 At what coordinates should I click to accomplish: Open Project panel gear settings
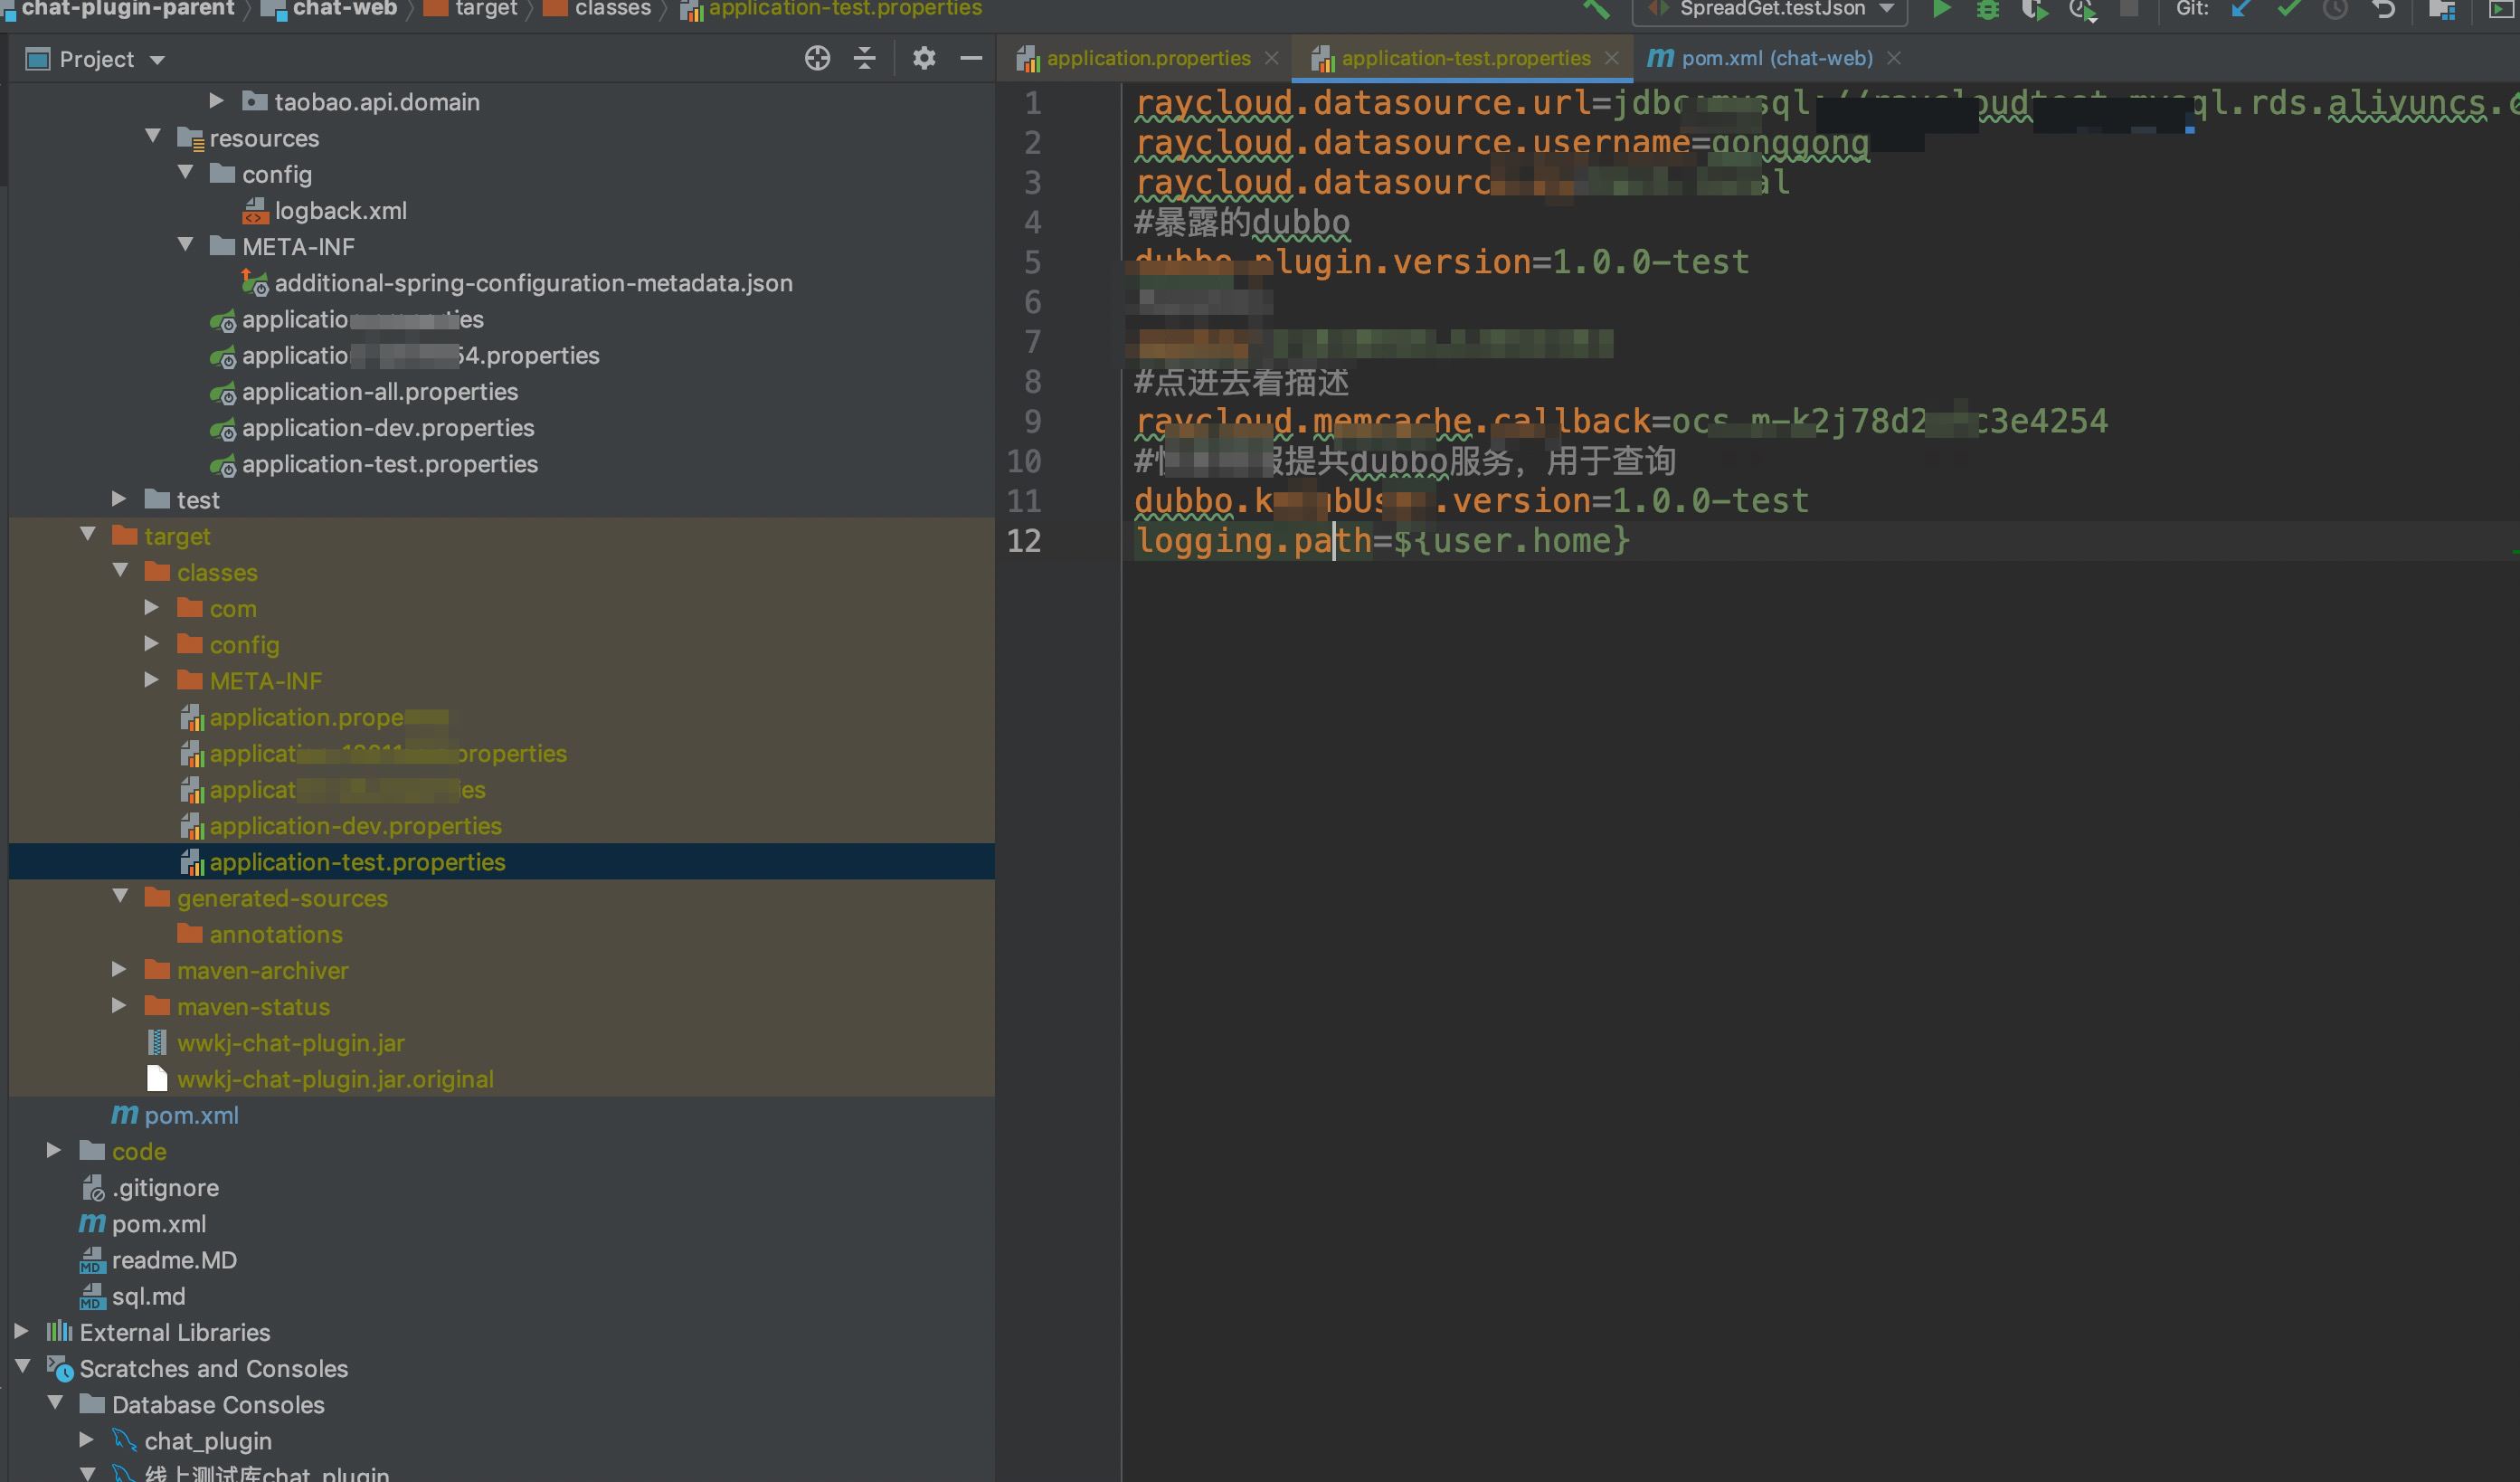(x=924, y=59)
